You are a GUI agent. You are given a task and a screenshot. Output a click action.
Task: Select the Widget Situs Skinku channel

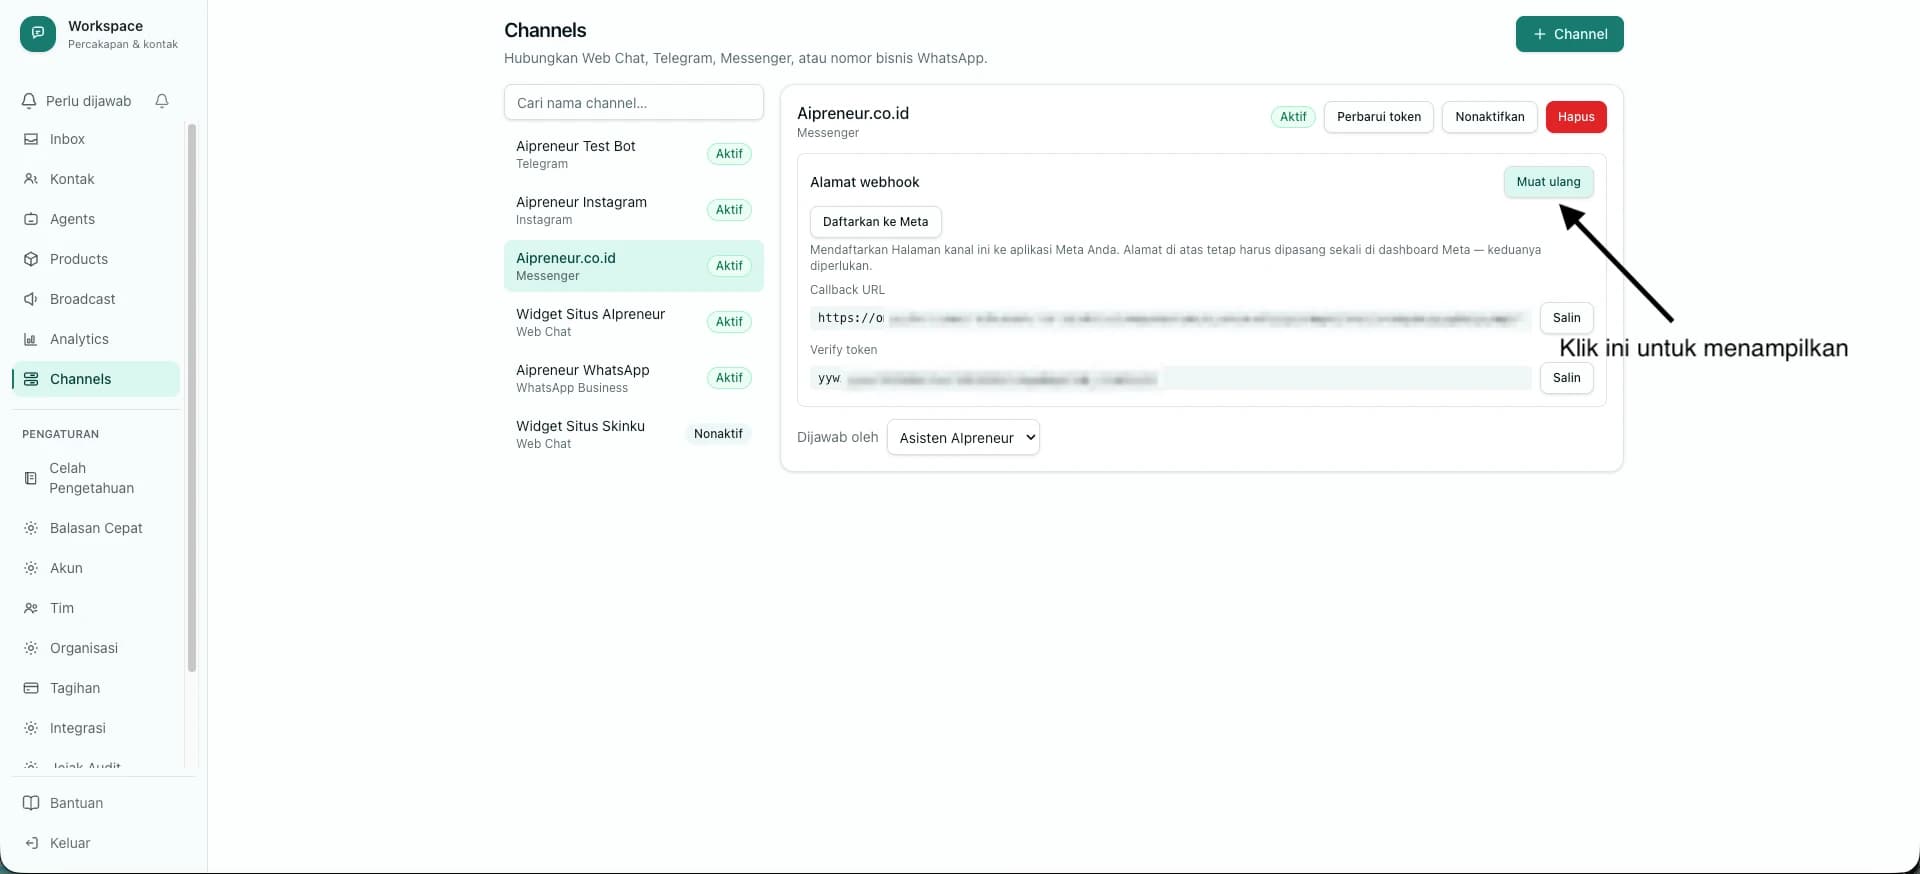click(634, 434)
